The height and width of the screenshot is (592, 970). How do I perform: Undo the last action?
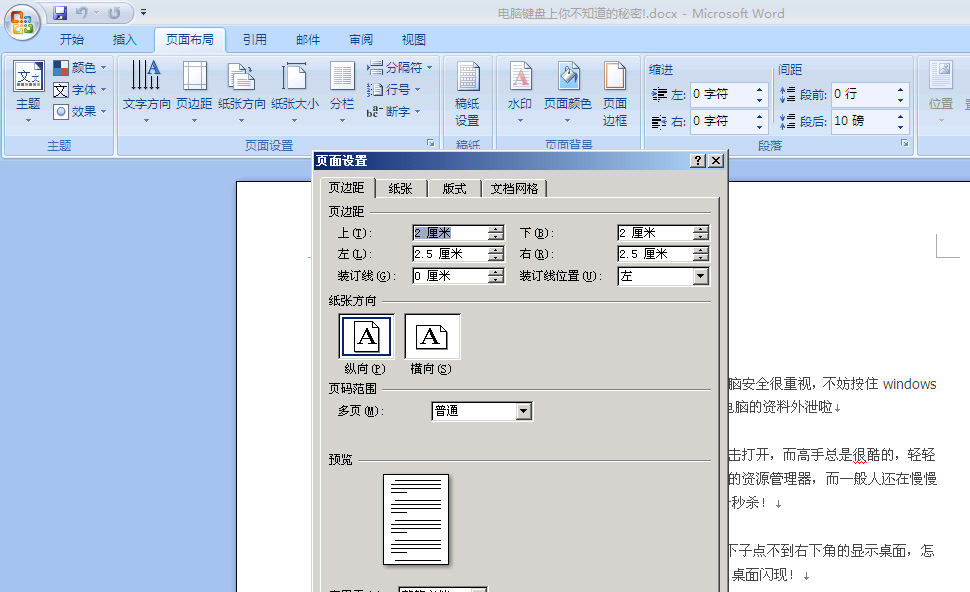point(82,12)
